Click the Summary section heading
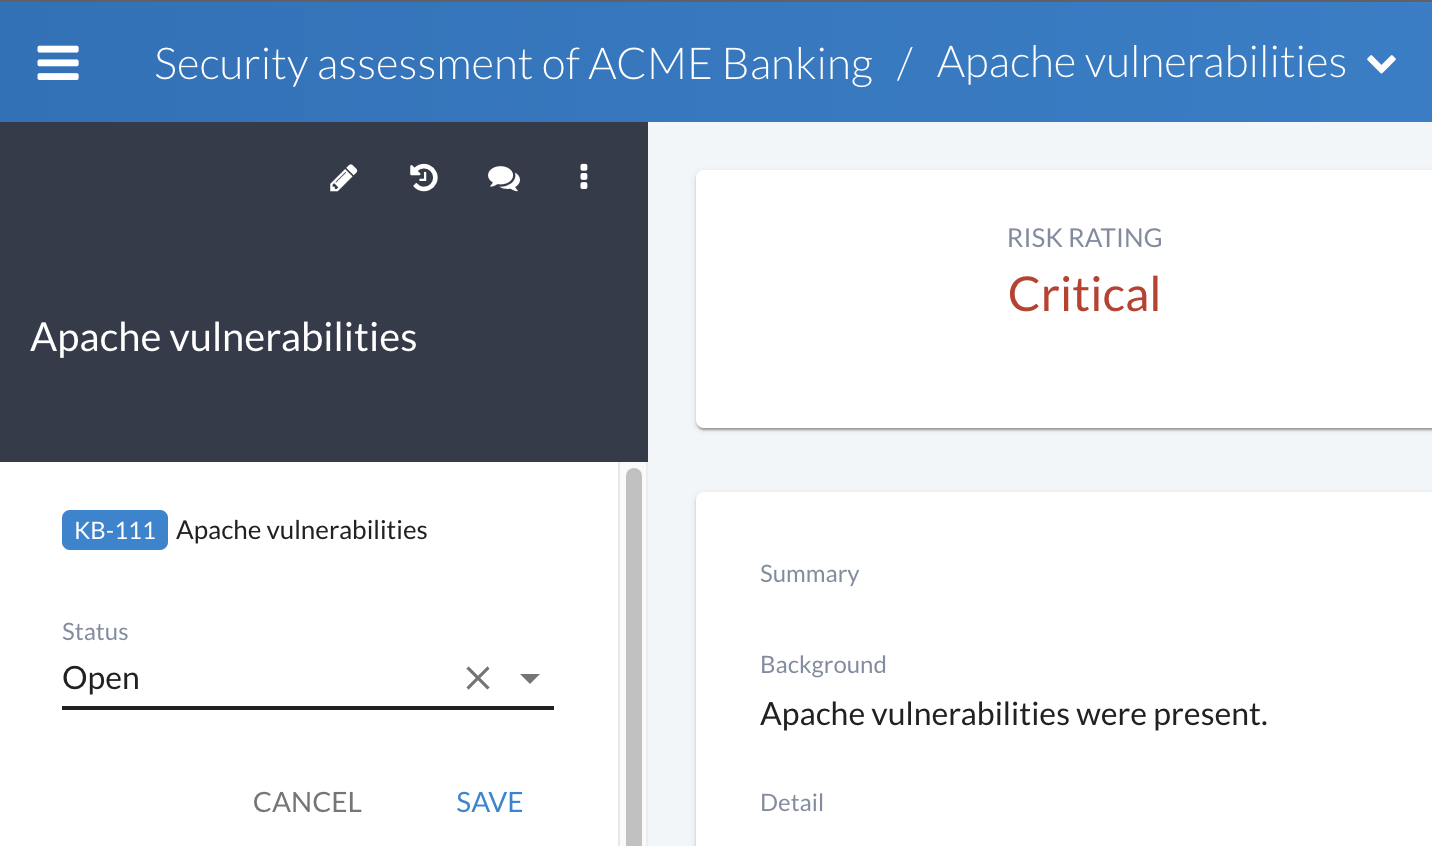 click(809, 574)
